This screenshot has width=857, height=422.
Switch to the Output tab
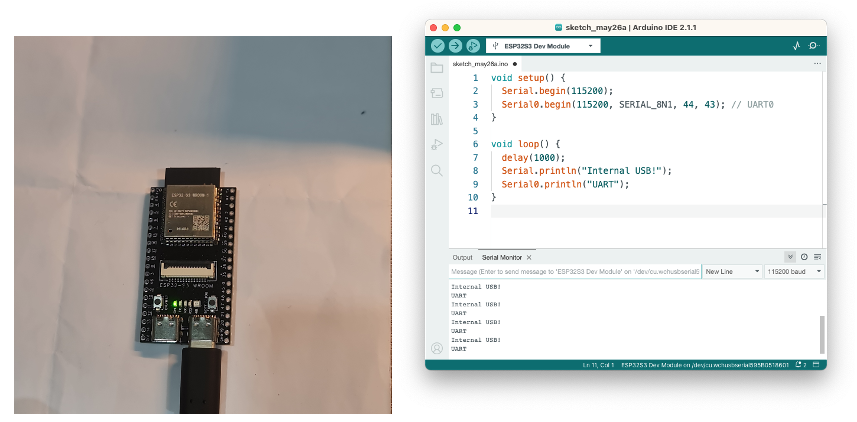(x=462, y=257)
